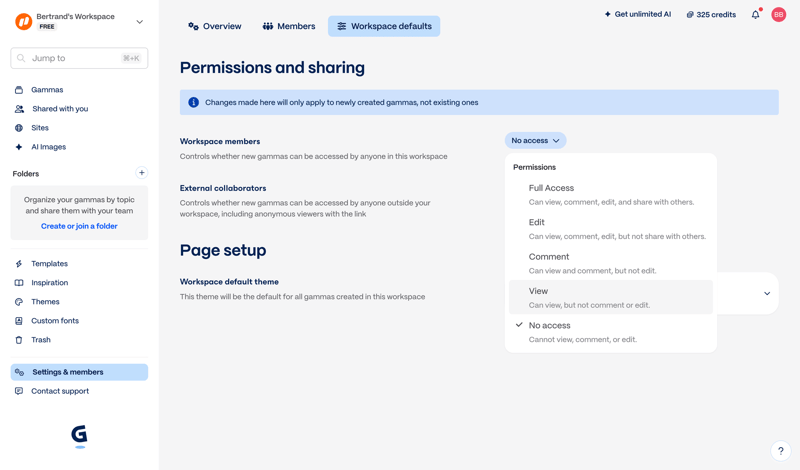Click the Permissions and sharing heading
Image resolution: width=800 pixels, height=470 pixels.
click(272, 67)
